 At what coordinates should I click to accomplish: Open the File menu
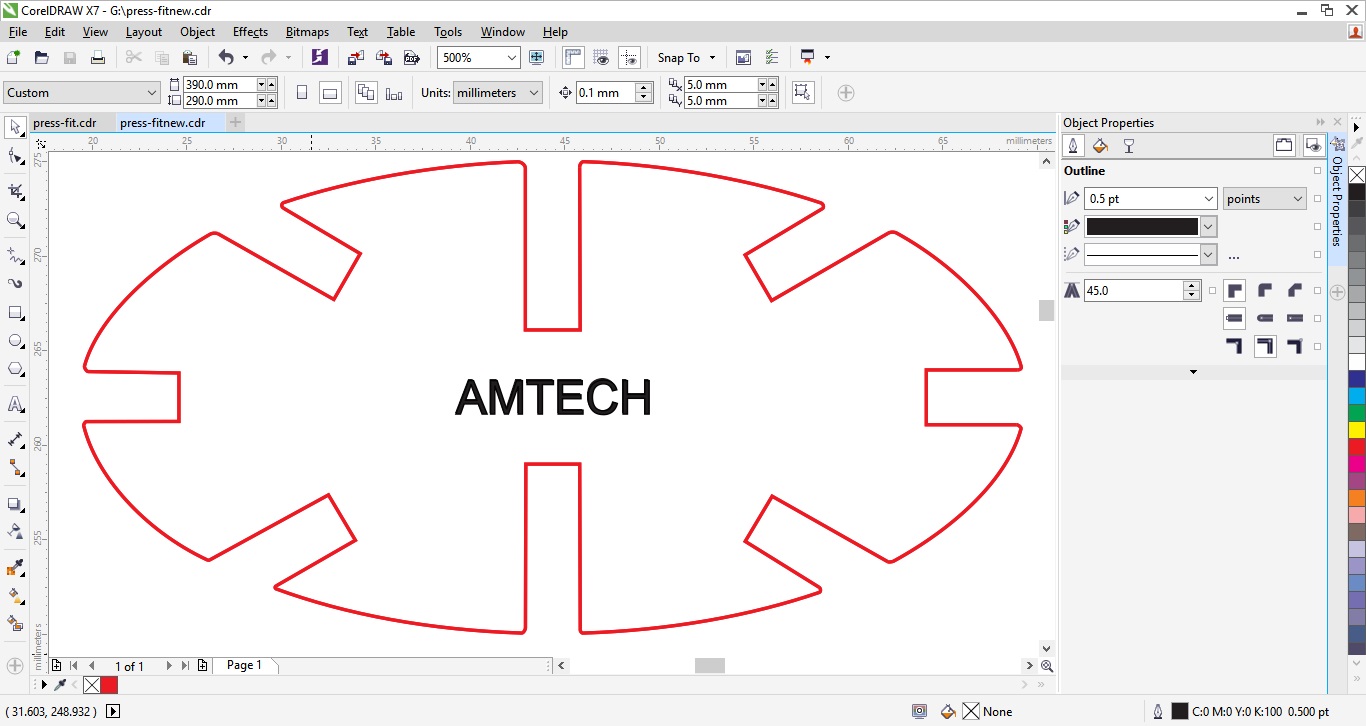(18, 31)
